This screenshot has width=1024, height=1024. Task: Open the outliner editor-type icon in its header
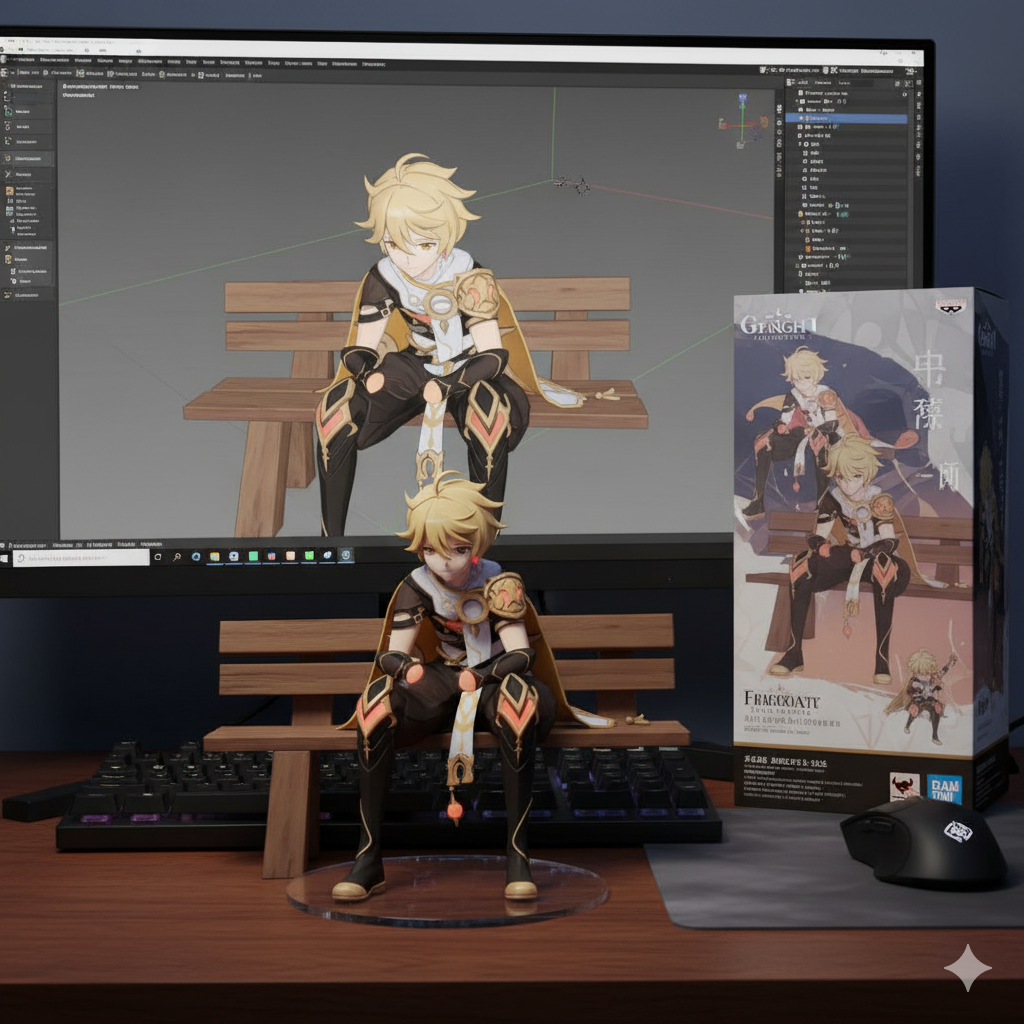point(792,83)
